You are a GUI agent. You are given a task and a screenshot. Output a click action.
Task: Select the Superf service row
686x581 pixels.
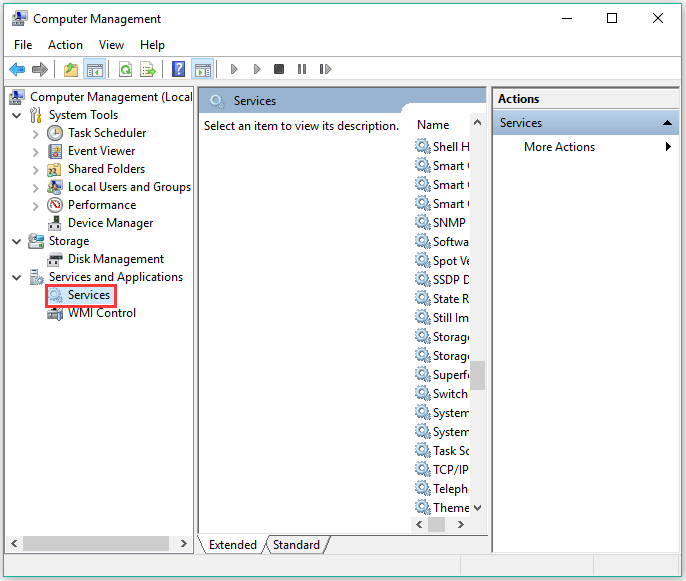(442, 375)
